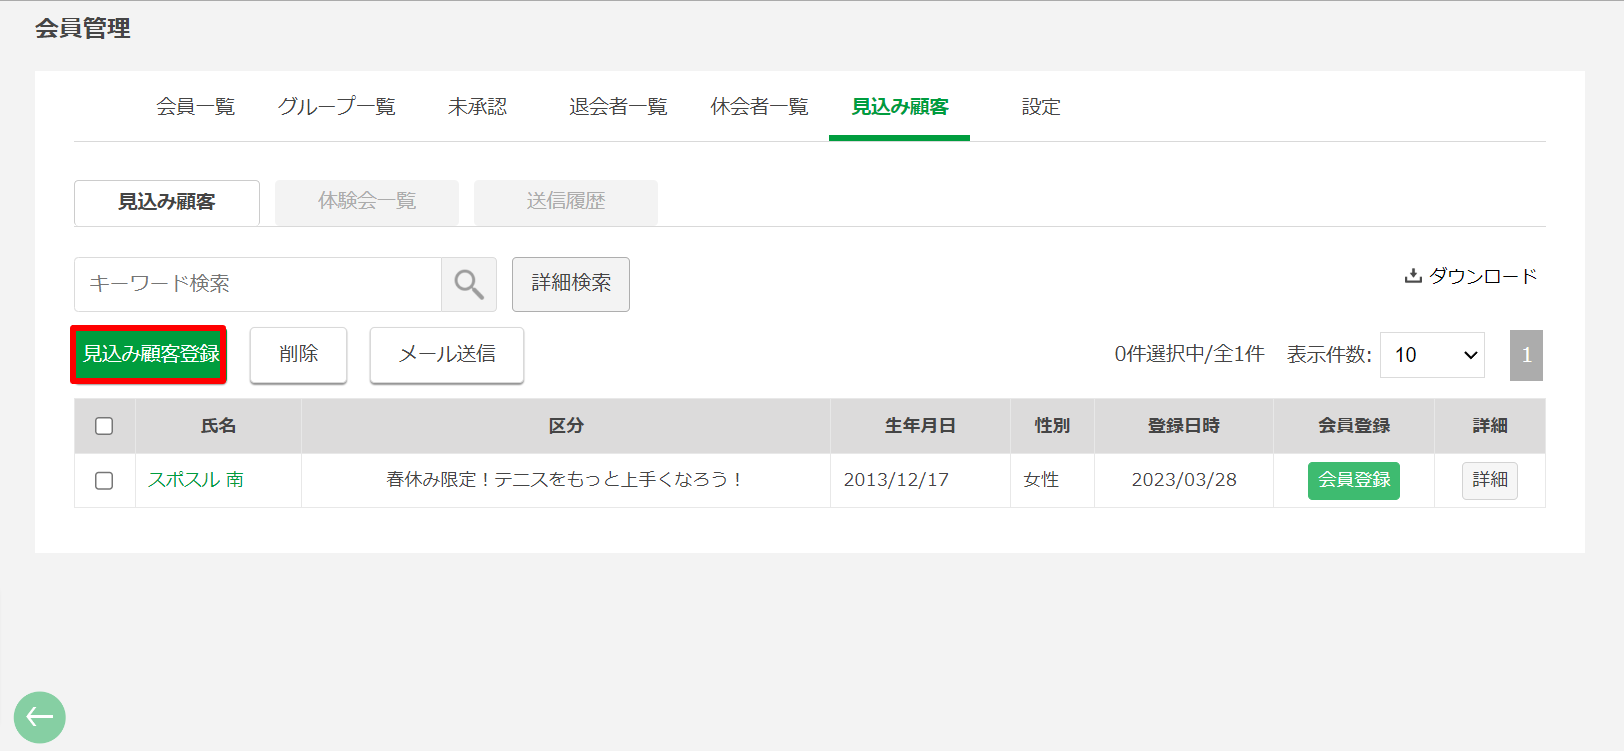Click the ダウンロード text link

(x=1483, y=276)
